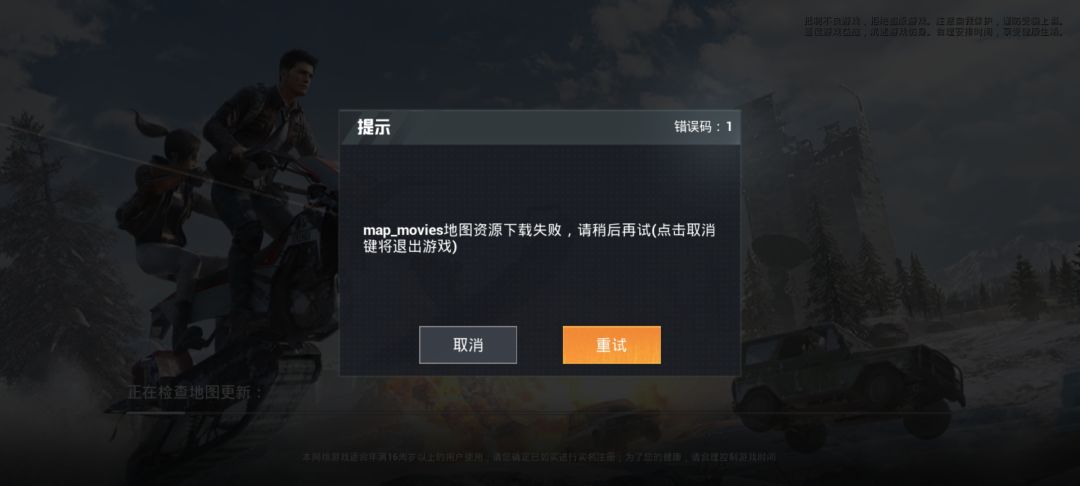Click the health advisory text at top right
This screenshot has height=486, width=1080.
click(935, 27)
